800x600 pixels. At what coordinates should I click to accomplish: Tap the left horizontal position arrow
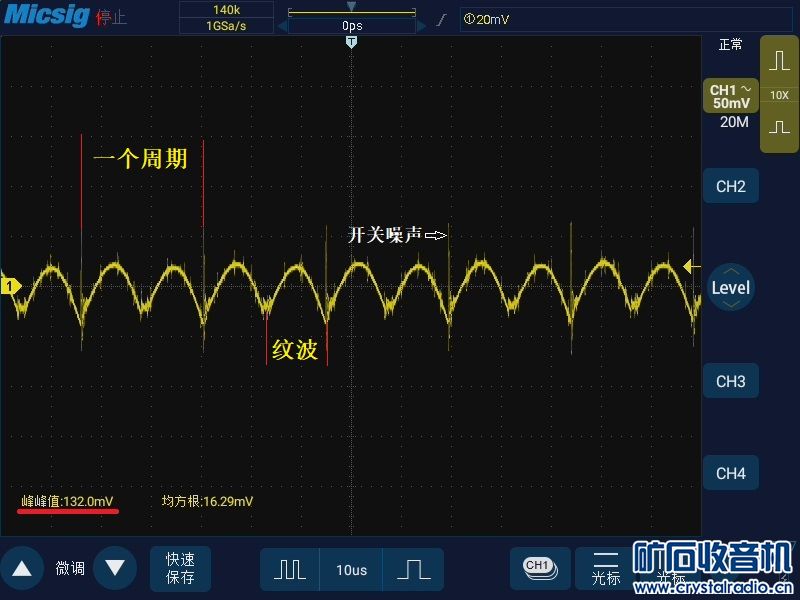[x=282, y=26]
